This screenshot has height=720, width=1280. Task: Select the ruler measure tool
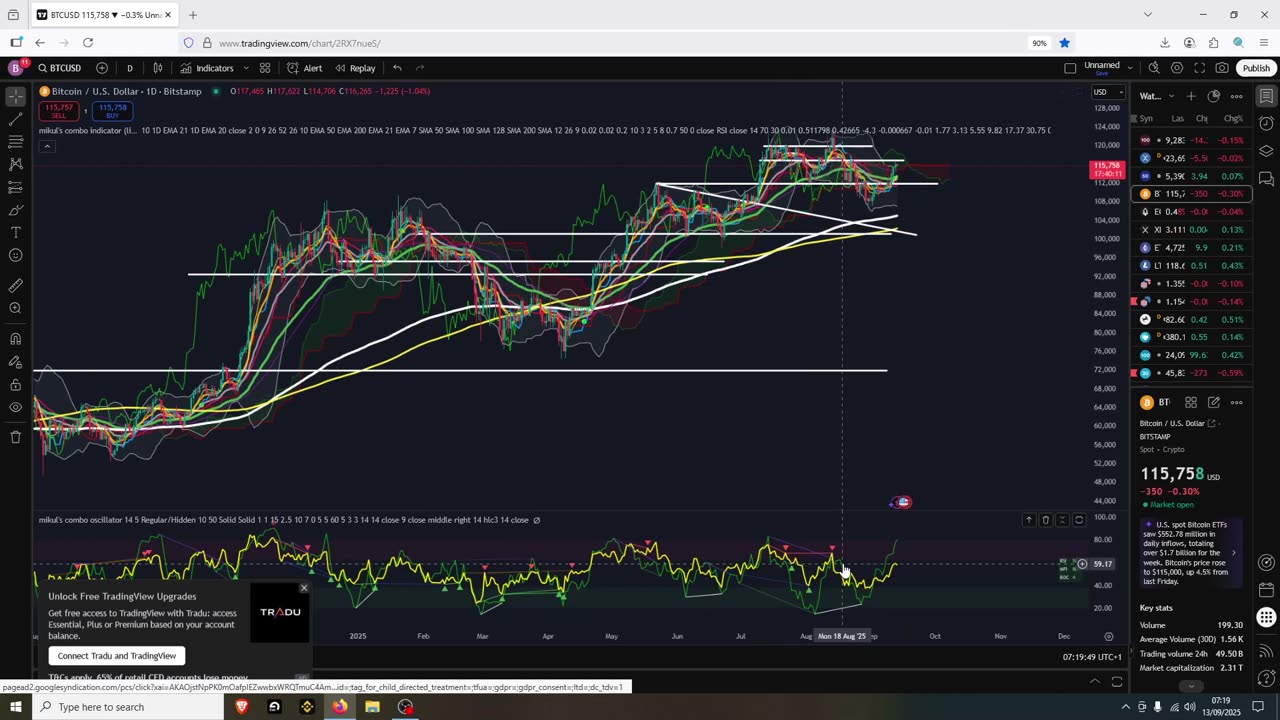coord(16,286)
